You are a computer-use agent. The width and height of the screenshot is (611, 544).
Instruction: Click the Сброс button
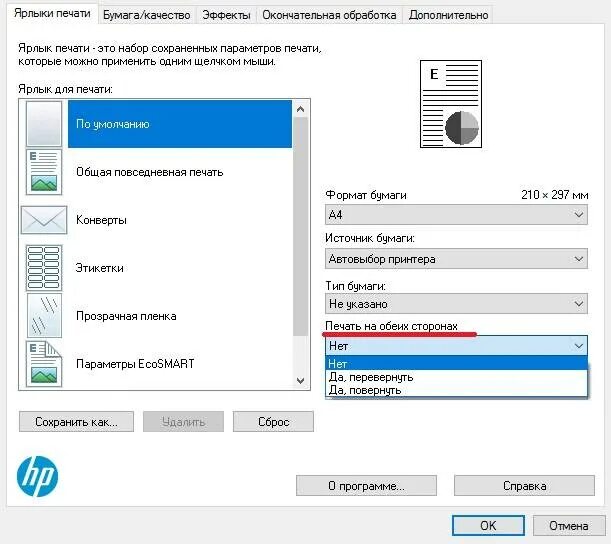pos(273,422)
